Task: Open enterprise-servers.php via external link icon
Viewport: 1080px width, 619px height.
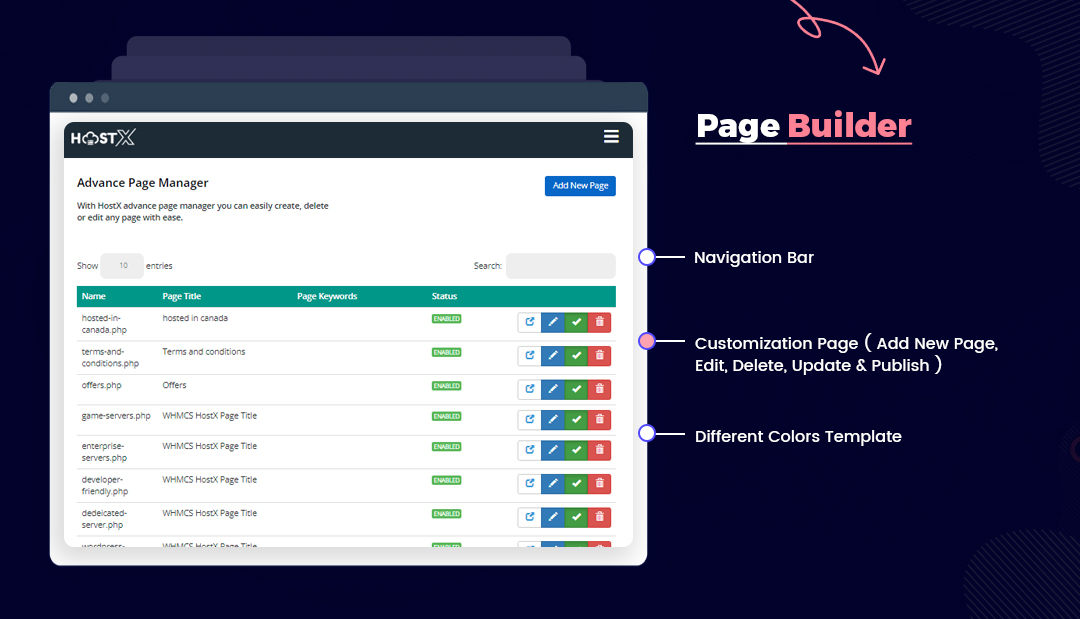Action: [529, 450]
